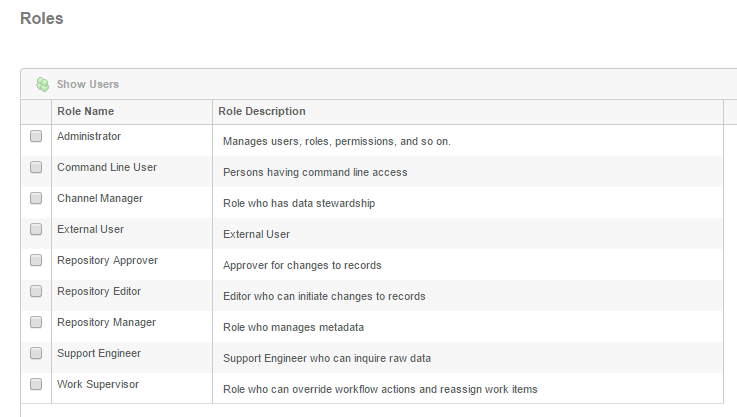Mark the Repository Manager checkbox
This screenshot has height=417, width=737.
[x=36, y=322]
